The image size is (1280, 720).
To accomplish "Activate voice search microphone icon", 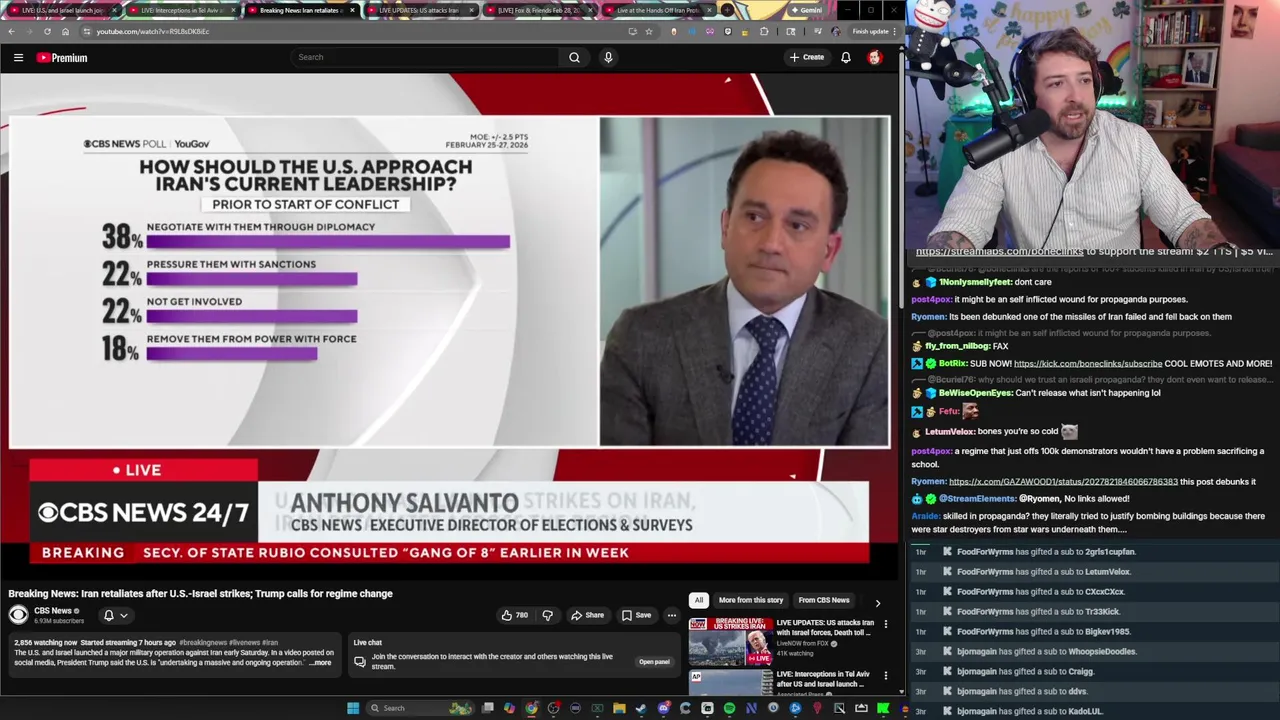I will (608, 57).
